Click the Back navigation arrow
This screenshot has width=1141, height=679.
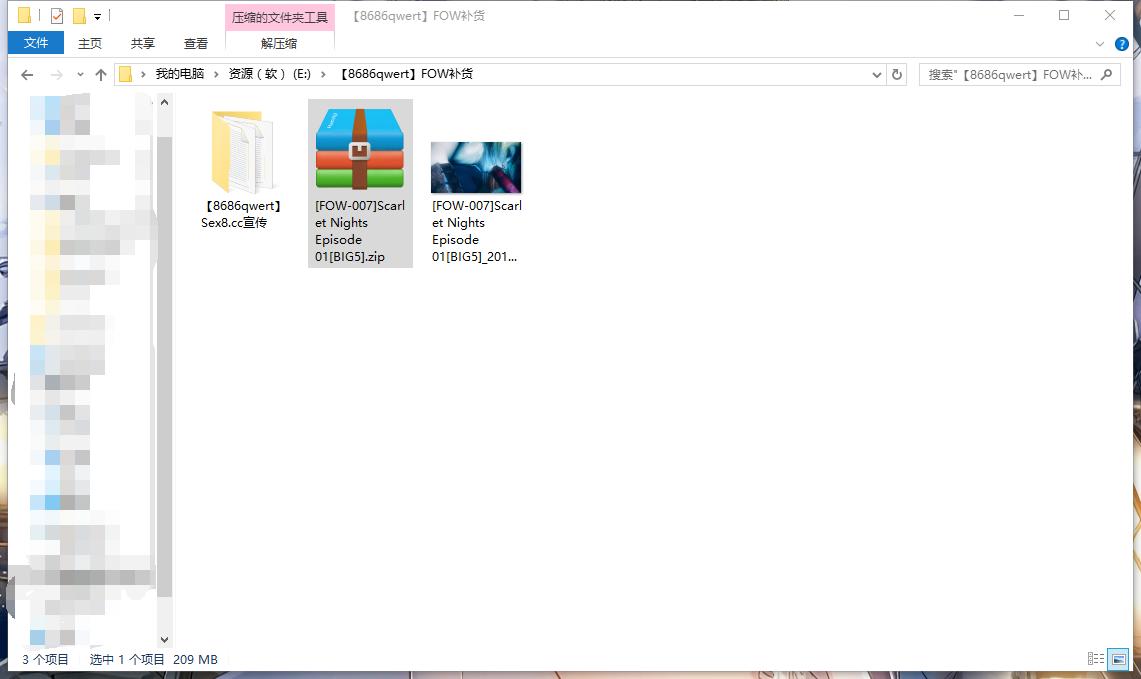[x=27, y=75]
